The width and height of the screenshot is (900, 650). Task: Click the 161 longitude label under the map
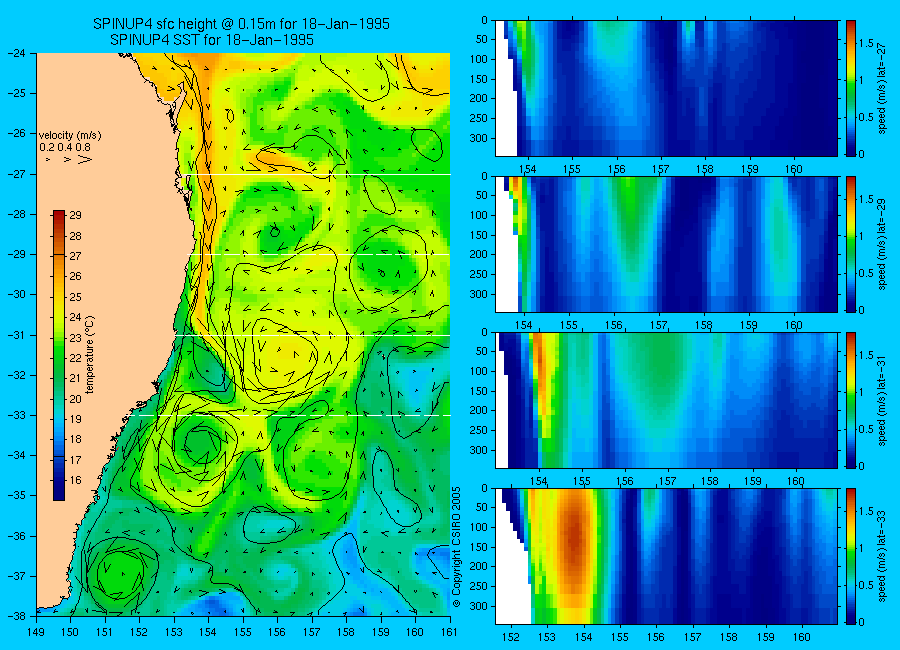449,632
